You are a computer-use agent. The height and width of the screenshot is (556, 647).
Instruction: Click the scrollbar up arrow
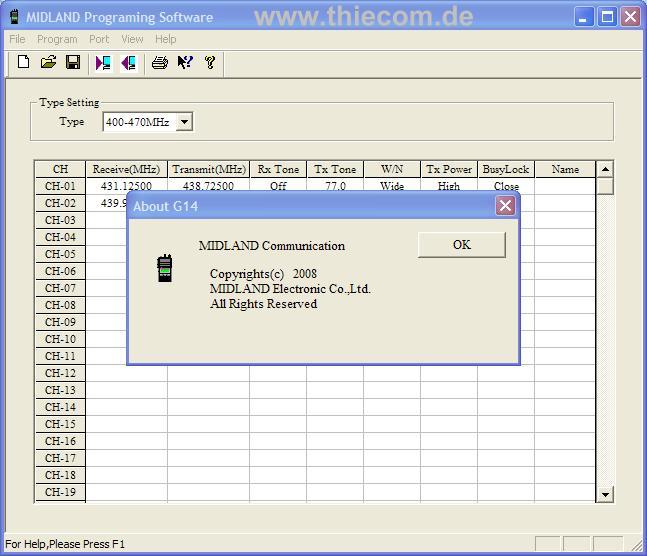605,169
